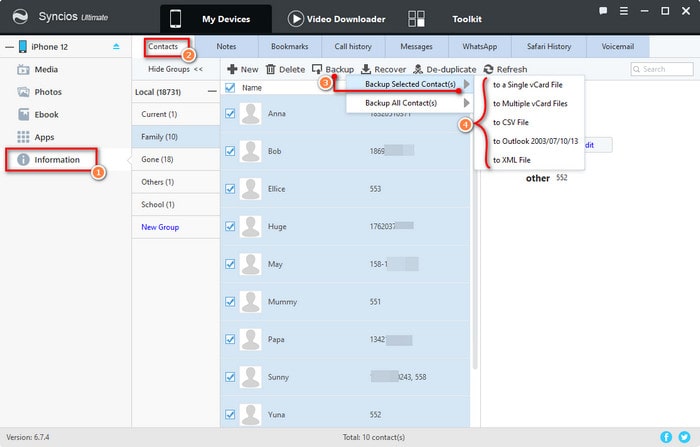Click Bob's contact avatar
Image resolution: width=700 pixels, height=447 pixels.
pyautogui.click(x=250, y=151)
